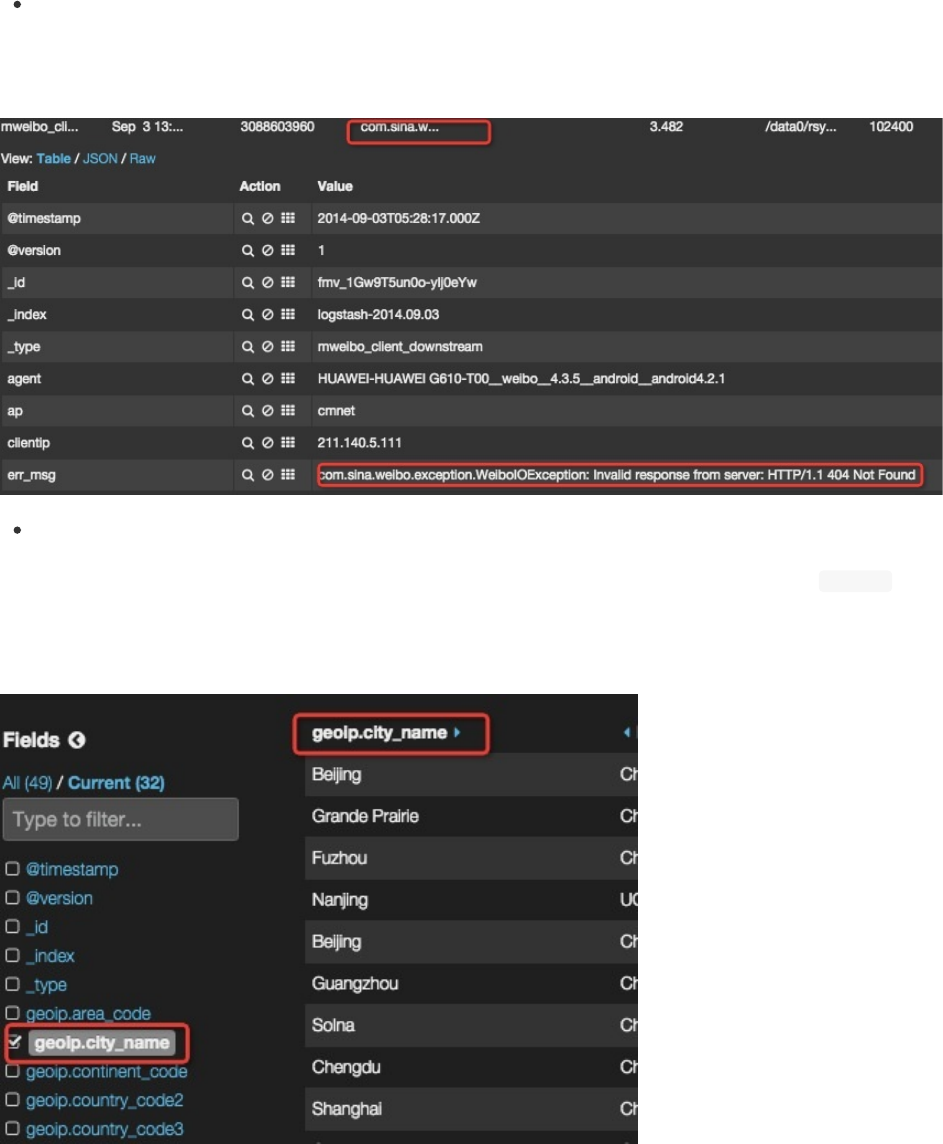
Task: Click magnifier icon in _type row
Action: [248, 347]
